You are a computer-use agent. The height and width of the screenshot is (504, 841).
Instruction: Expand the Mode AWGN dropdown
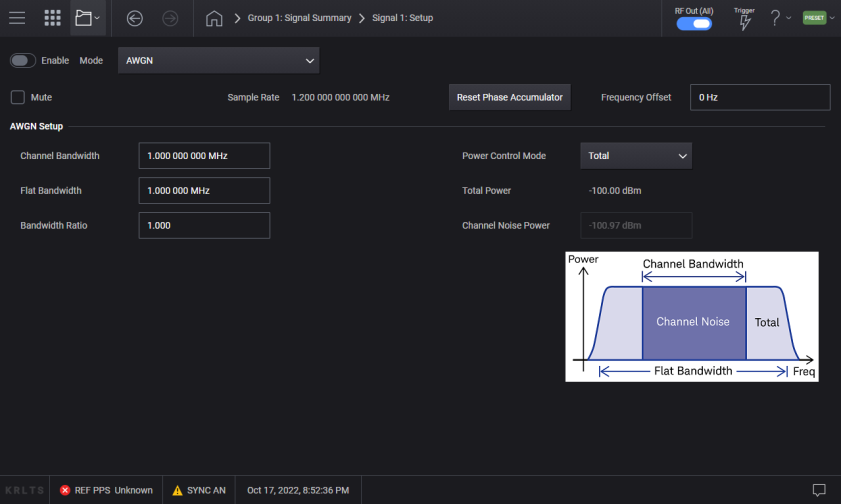pyautogui.click(x=218, y=60)
